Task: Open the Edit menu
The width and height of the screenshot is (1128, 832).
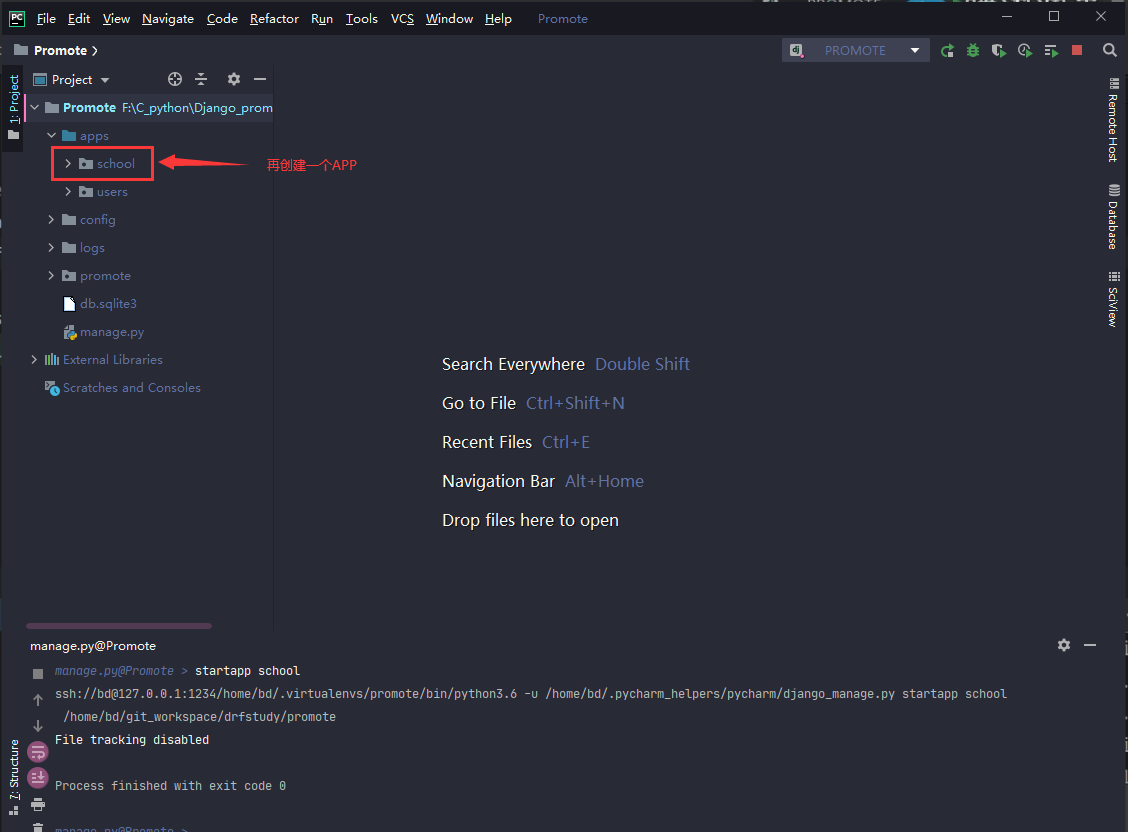Action: point(78,19)
